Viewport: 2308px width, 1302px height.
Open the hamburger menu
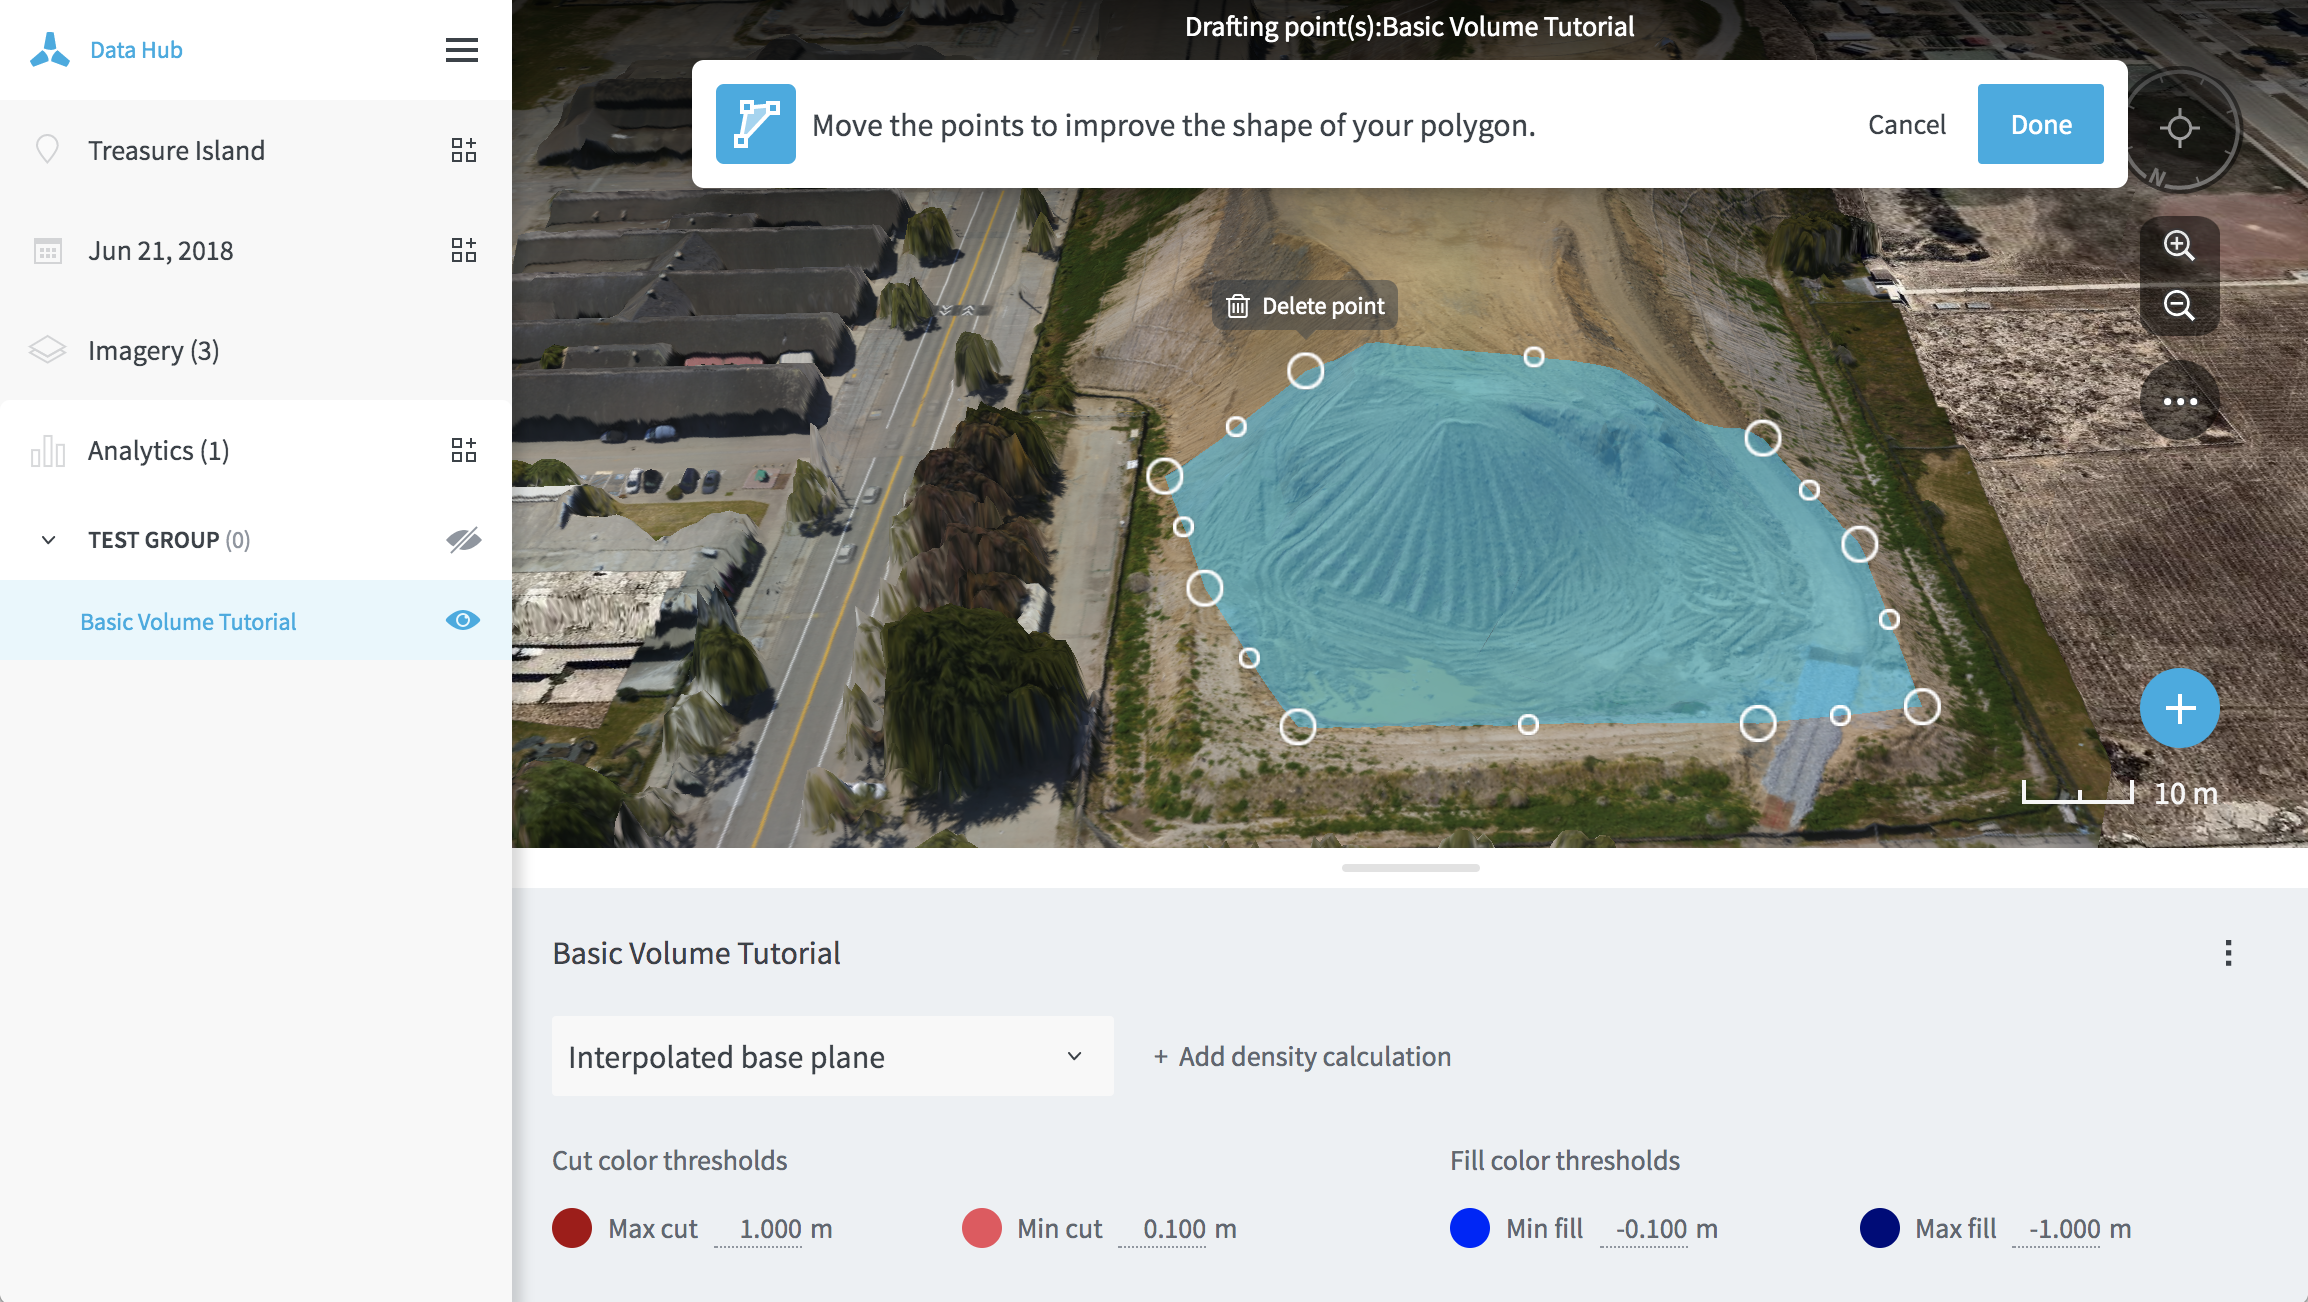coord(461,50)
